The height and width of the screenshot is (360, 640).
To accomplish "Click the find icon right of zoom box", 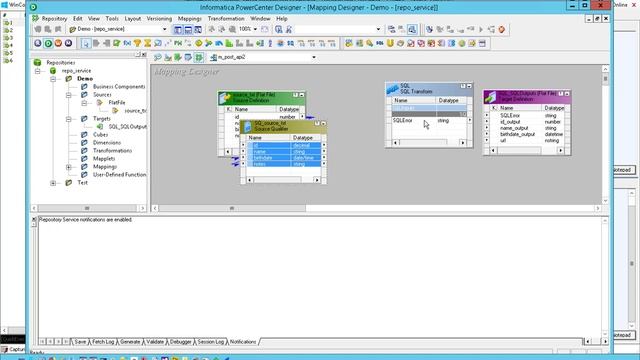I will click(x=278, y=29).
